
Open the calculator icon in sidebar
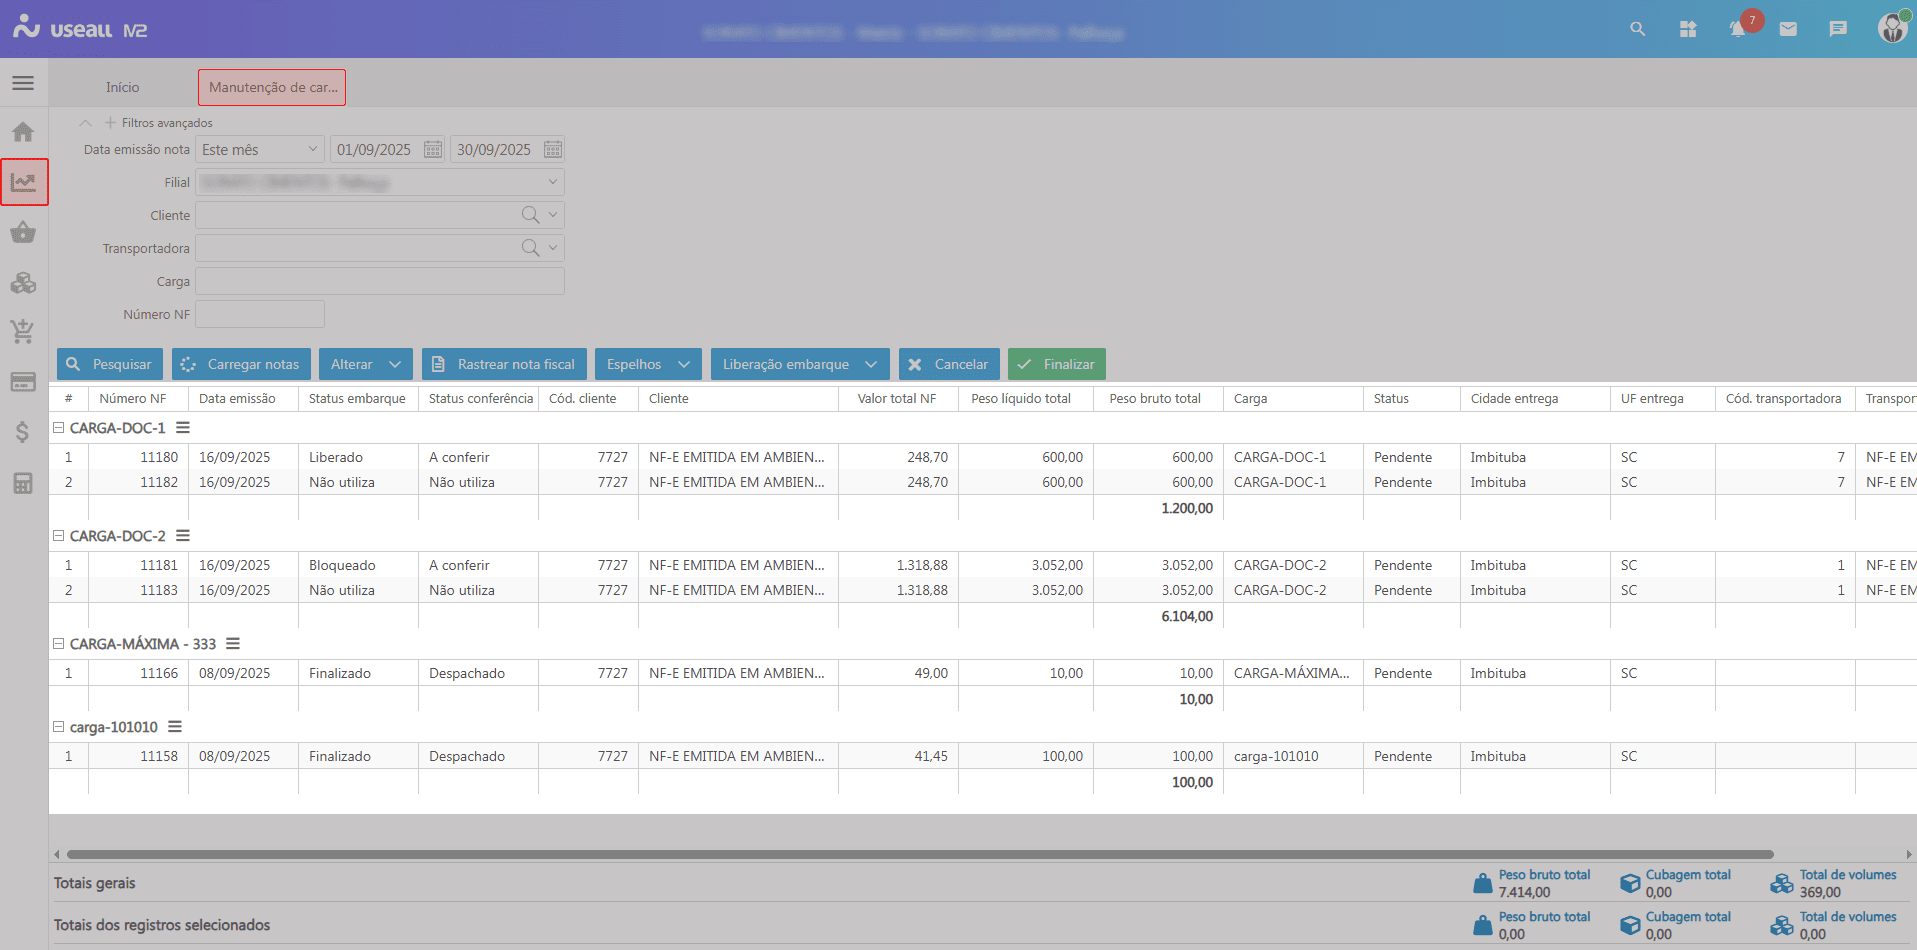tap(23, 483)
